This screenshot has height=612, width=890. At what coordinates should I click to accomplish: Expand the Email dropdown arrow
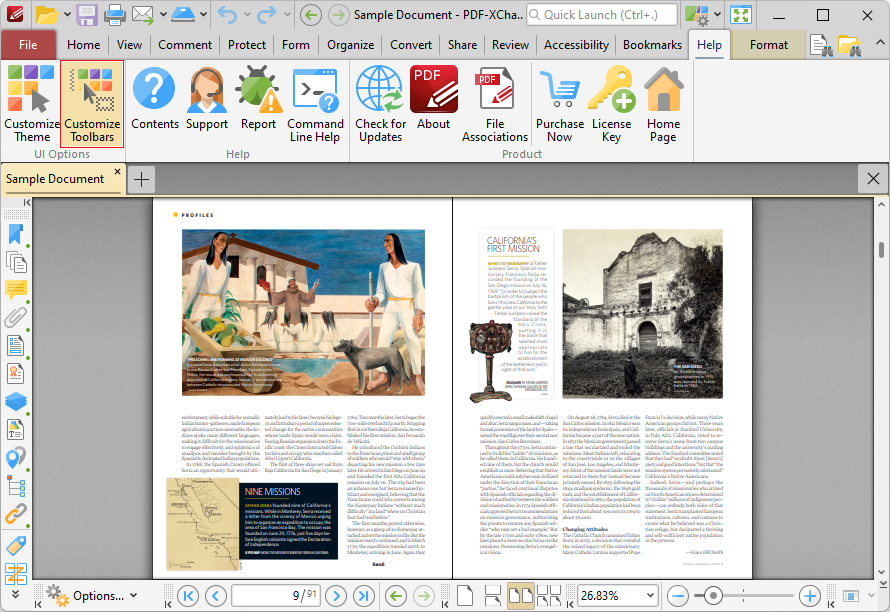[x=163, y=15]
